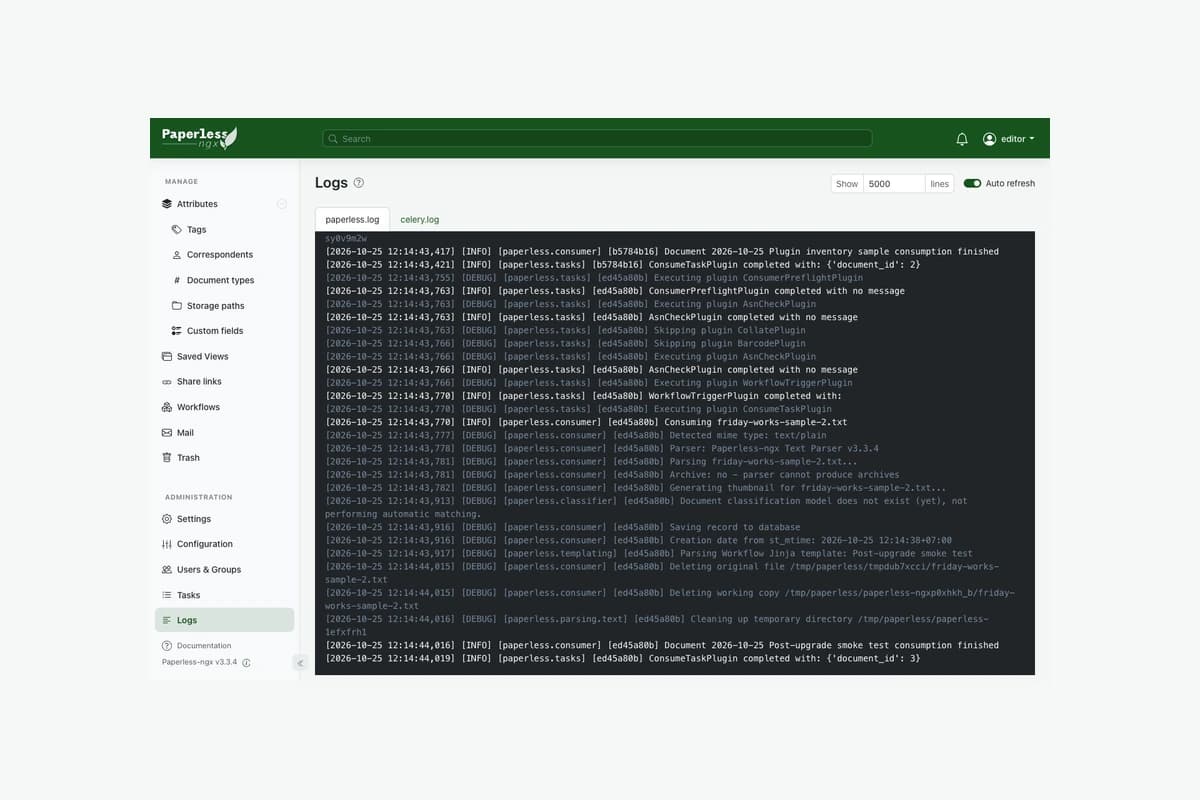Click the help icon beside the Logs heading
This screenshot has height=800, width=1200.
(x=359, y=183)
